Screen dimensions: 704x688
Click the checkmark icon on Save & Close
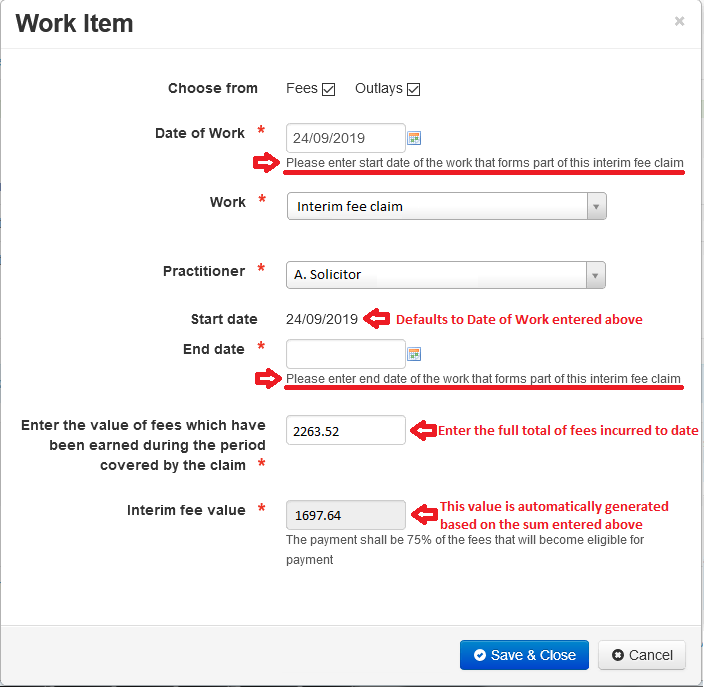pos(480,655)
